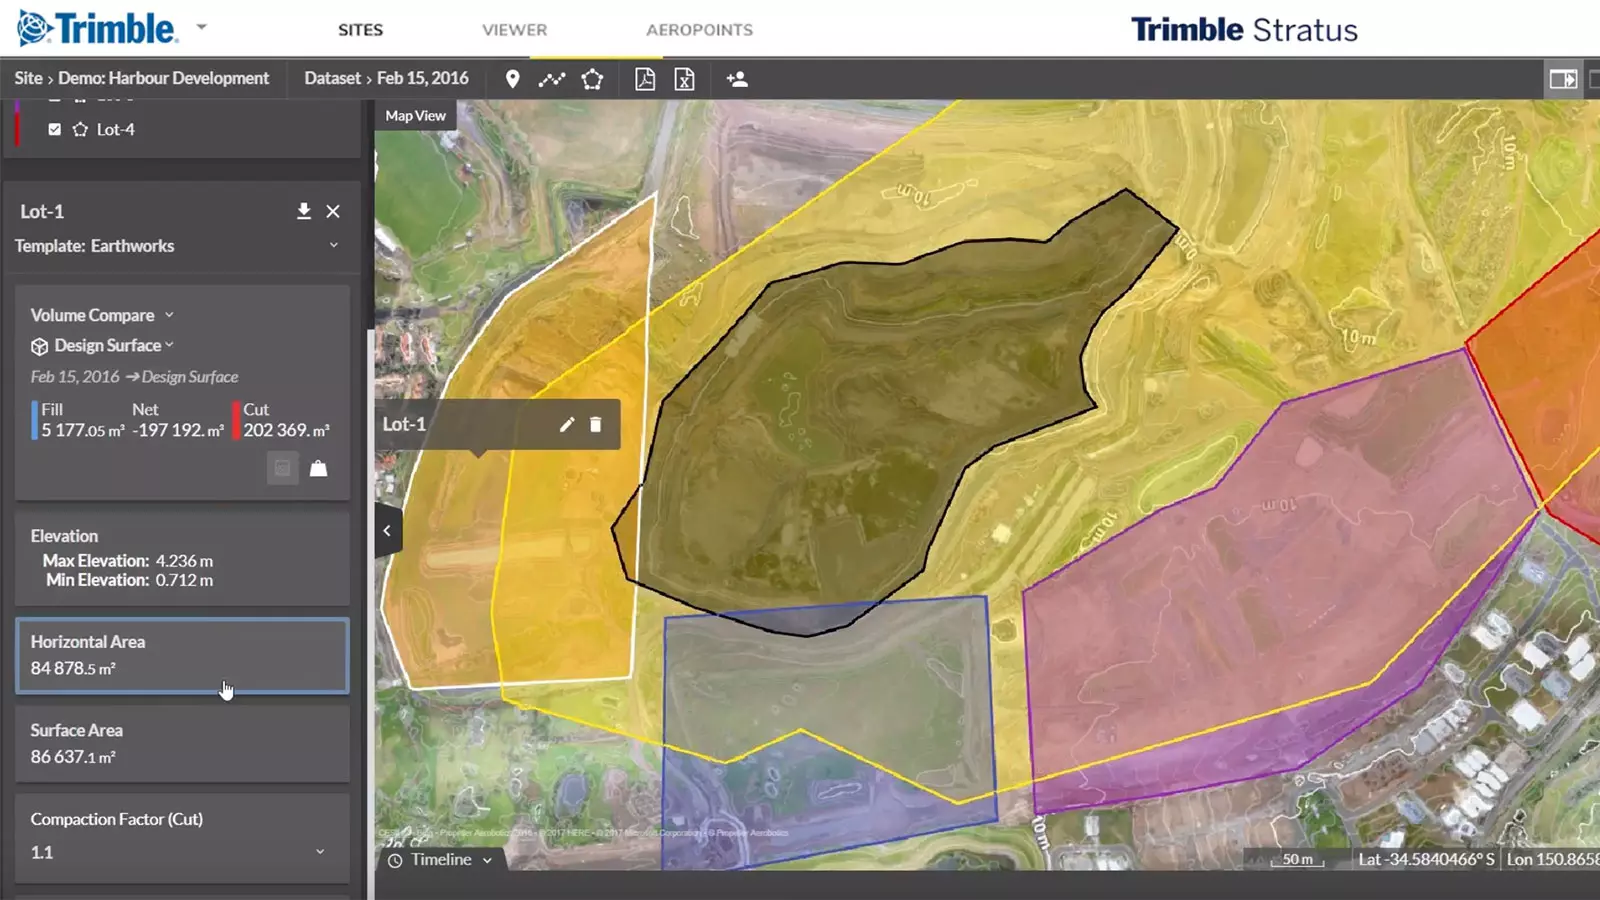
Task: Expand the Timeline control
Action: 441,860
